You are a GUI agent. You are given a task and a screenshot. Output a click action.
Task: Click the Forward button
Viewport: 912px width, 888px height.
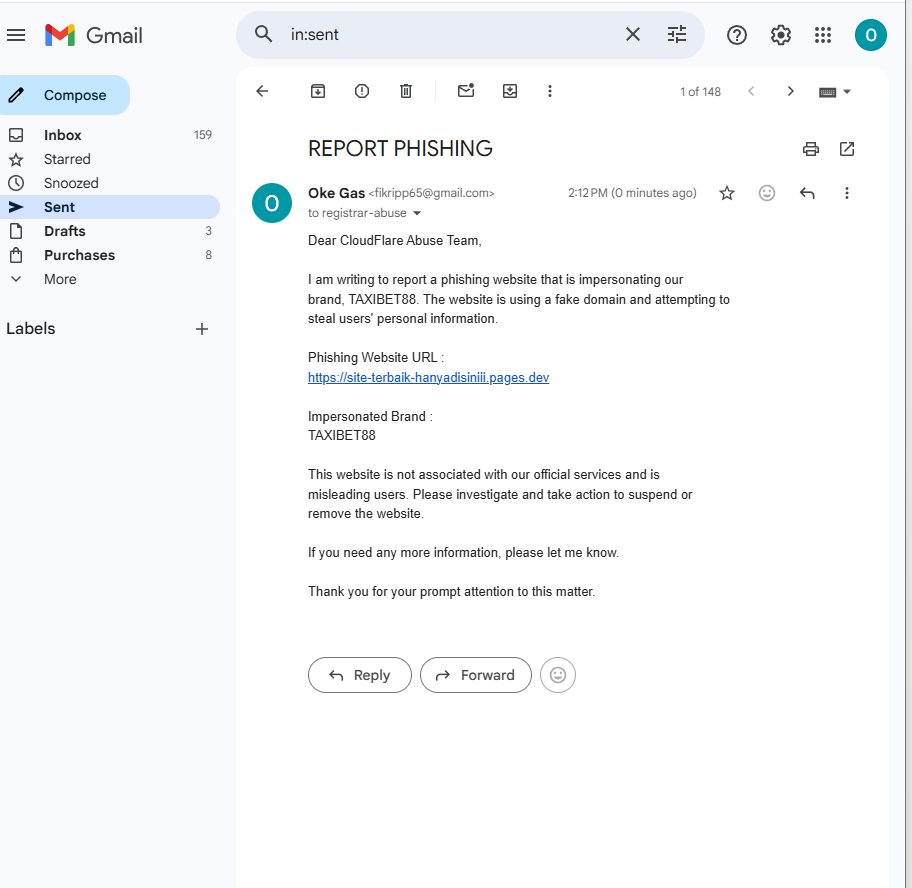pos(476,675)
